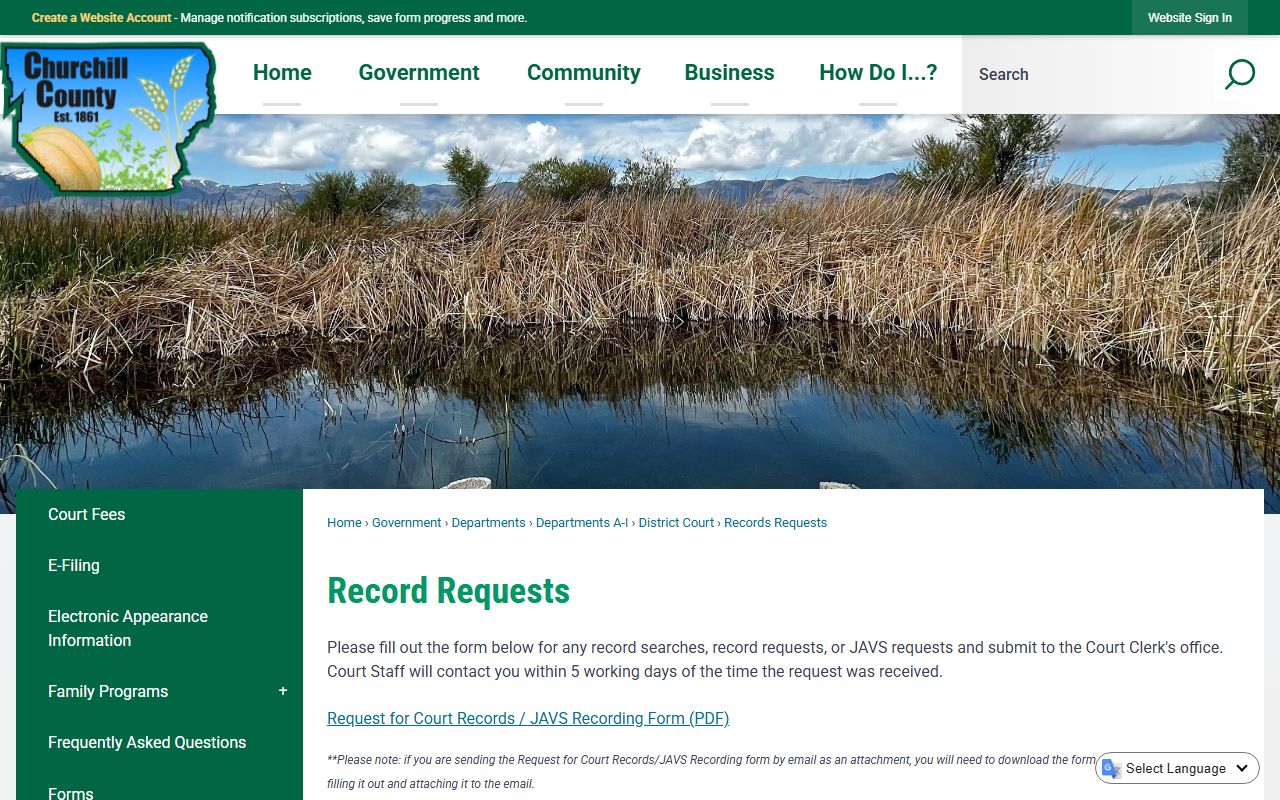Click Departments A-I breadcrumb link
Viewport: 1280px width, 800px height.
[x=582, y=522]
